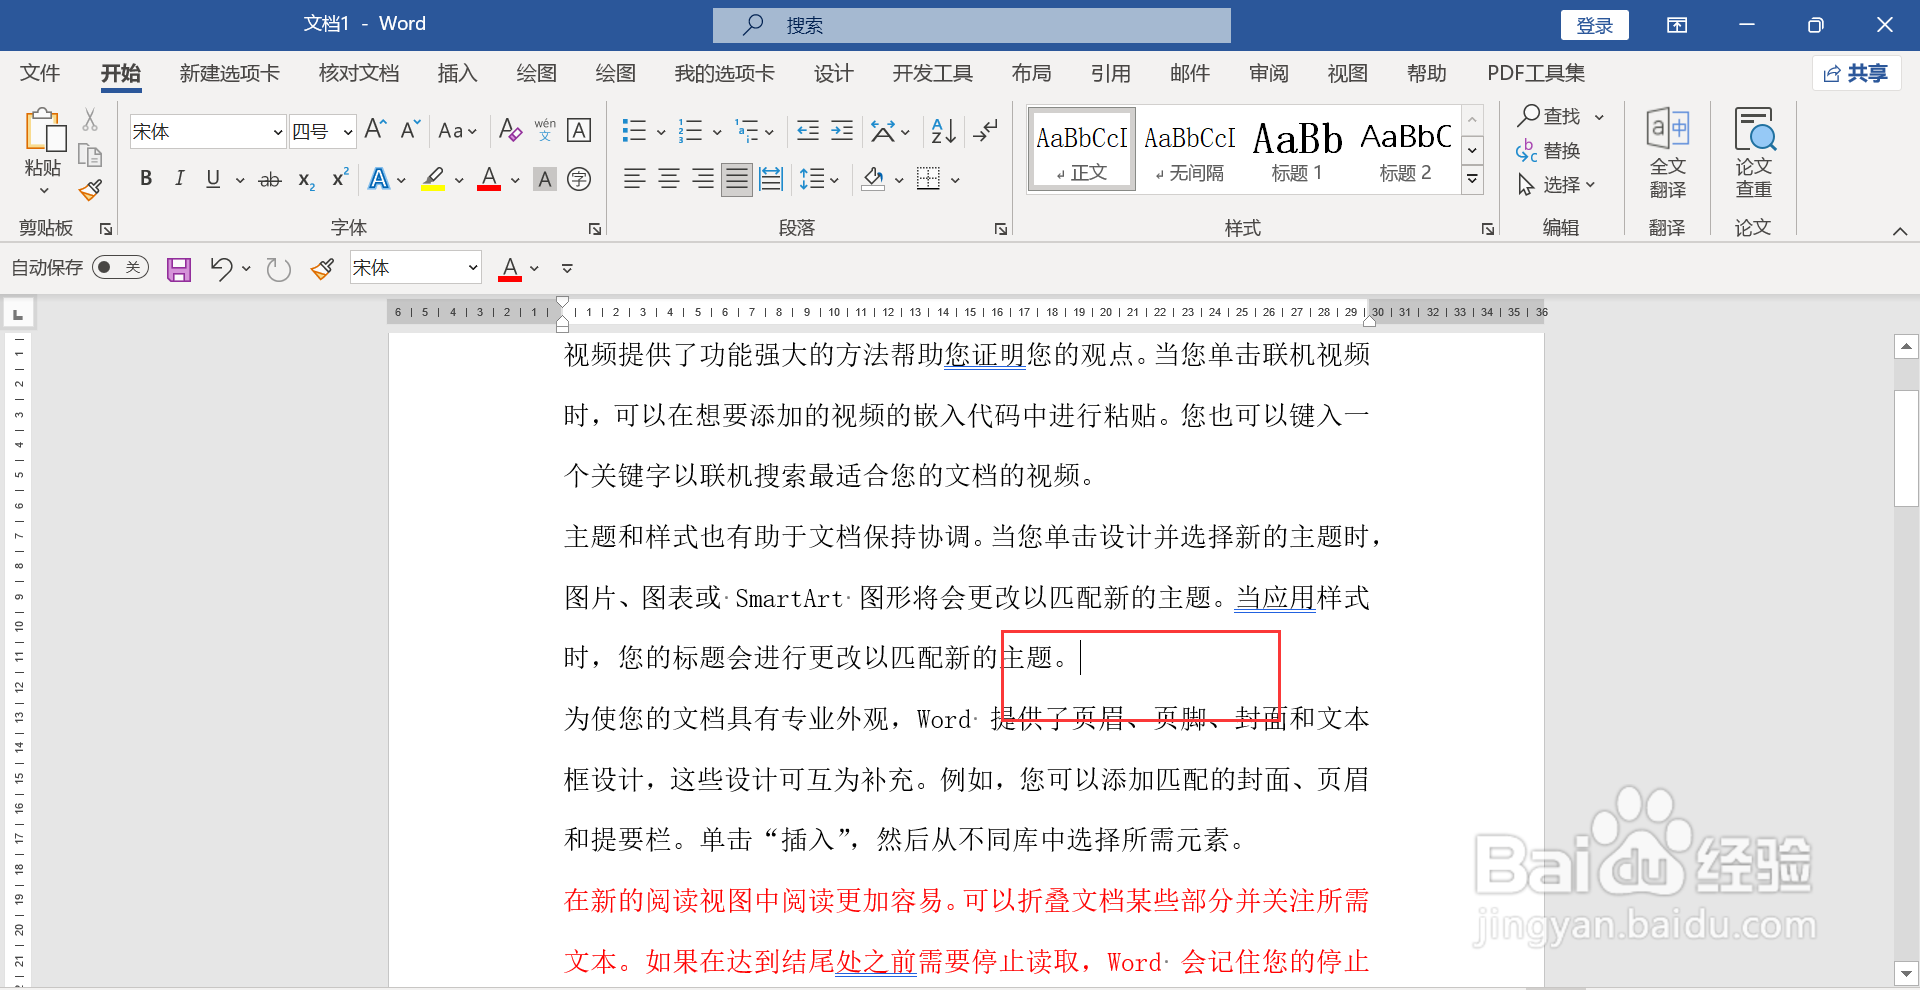Collapse the ribbon with chevron
The height and width of the screenshot is (990, 1920).
pyautogui.click(x=1900, y=231)
